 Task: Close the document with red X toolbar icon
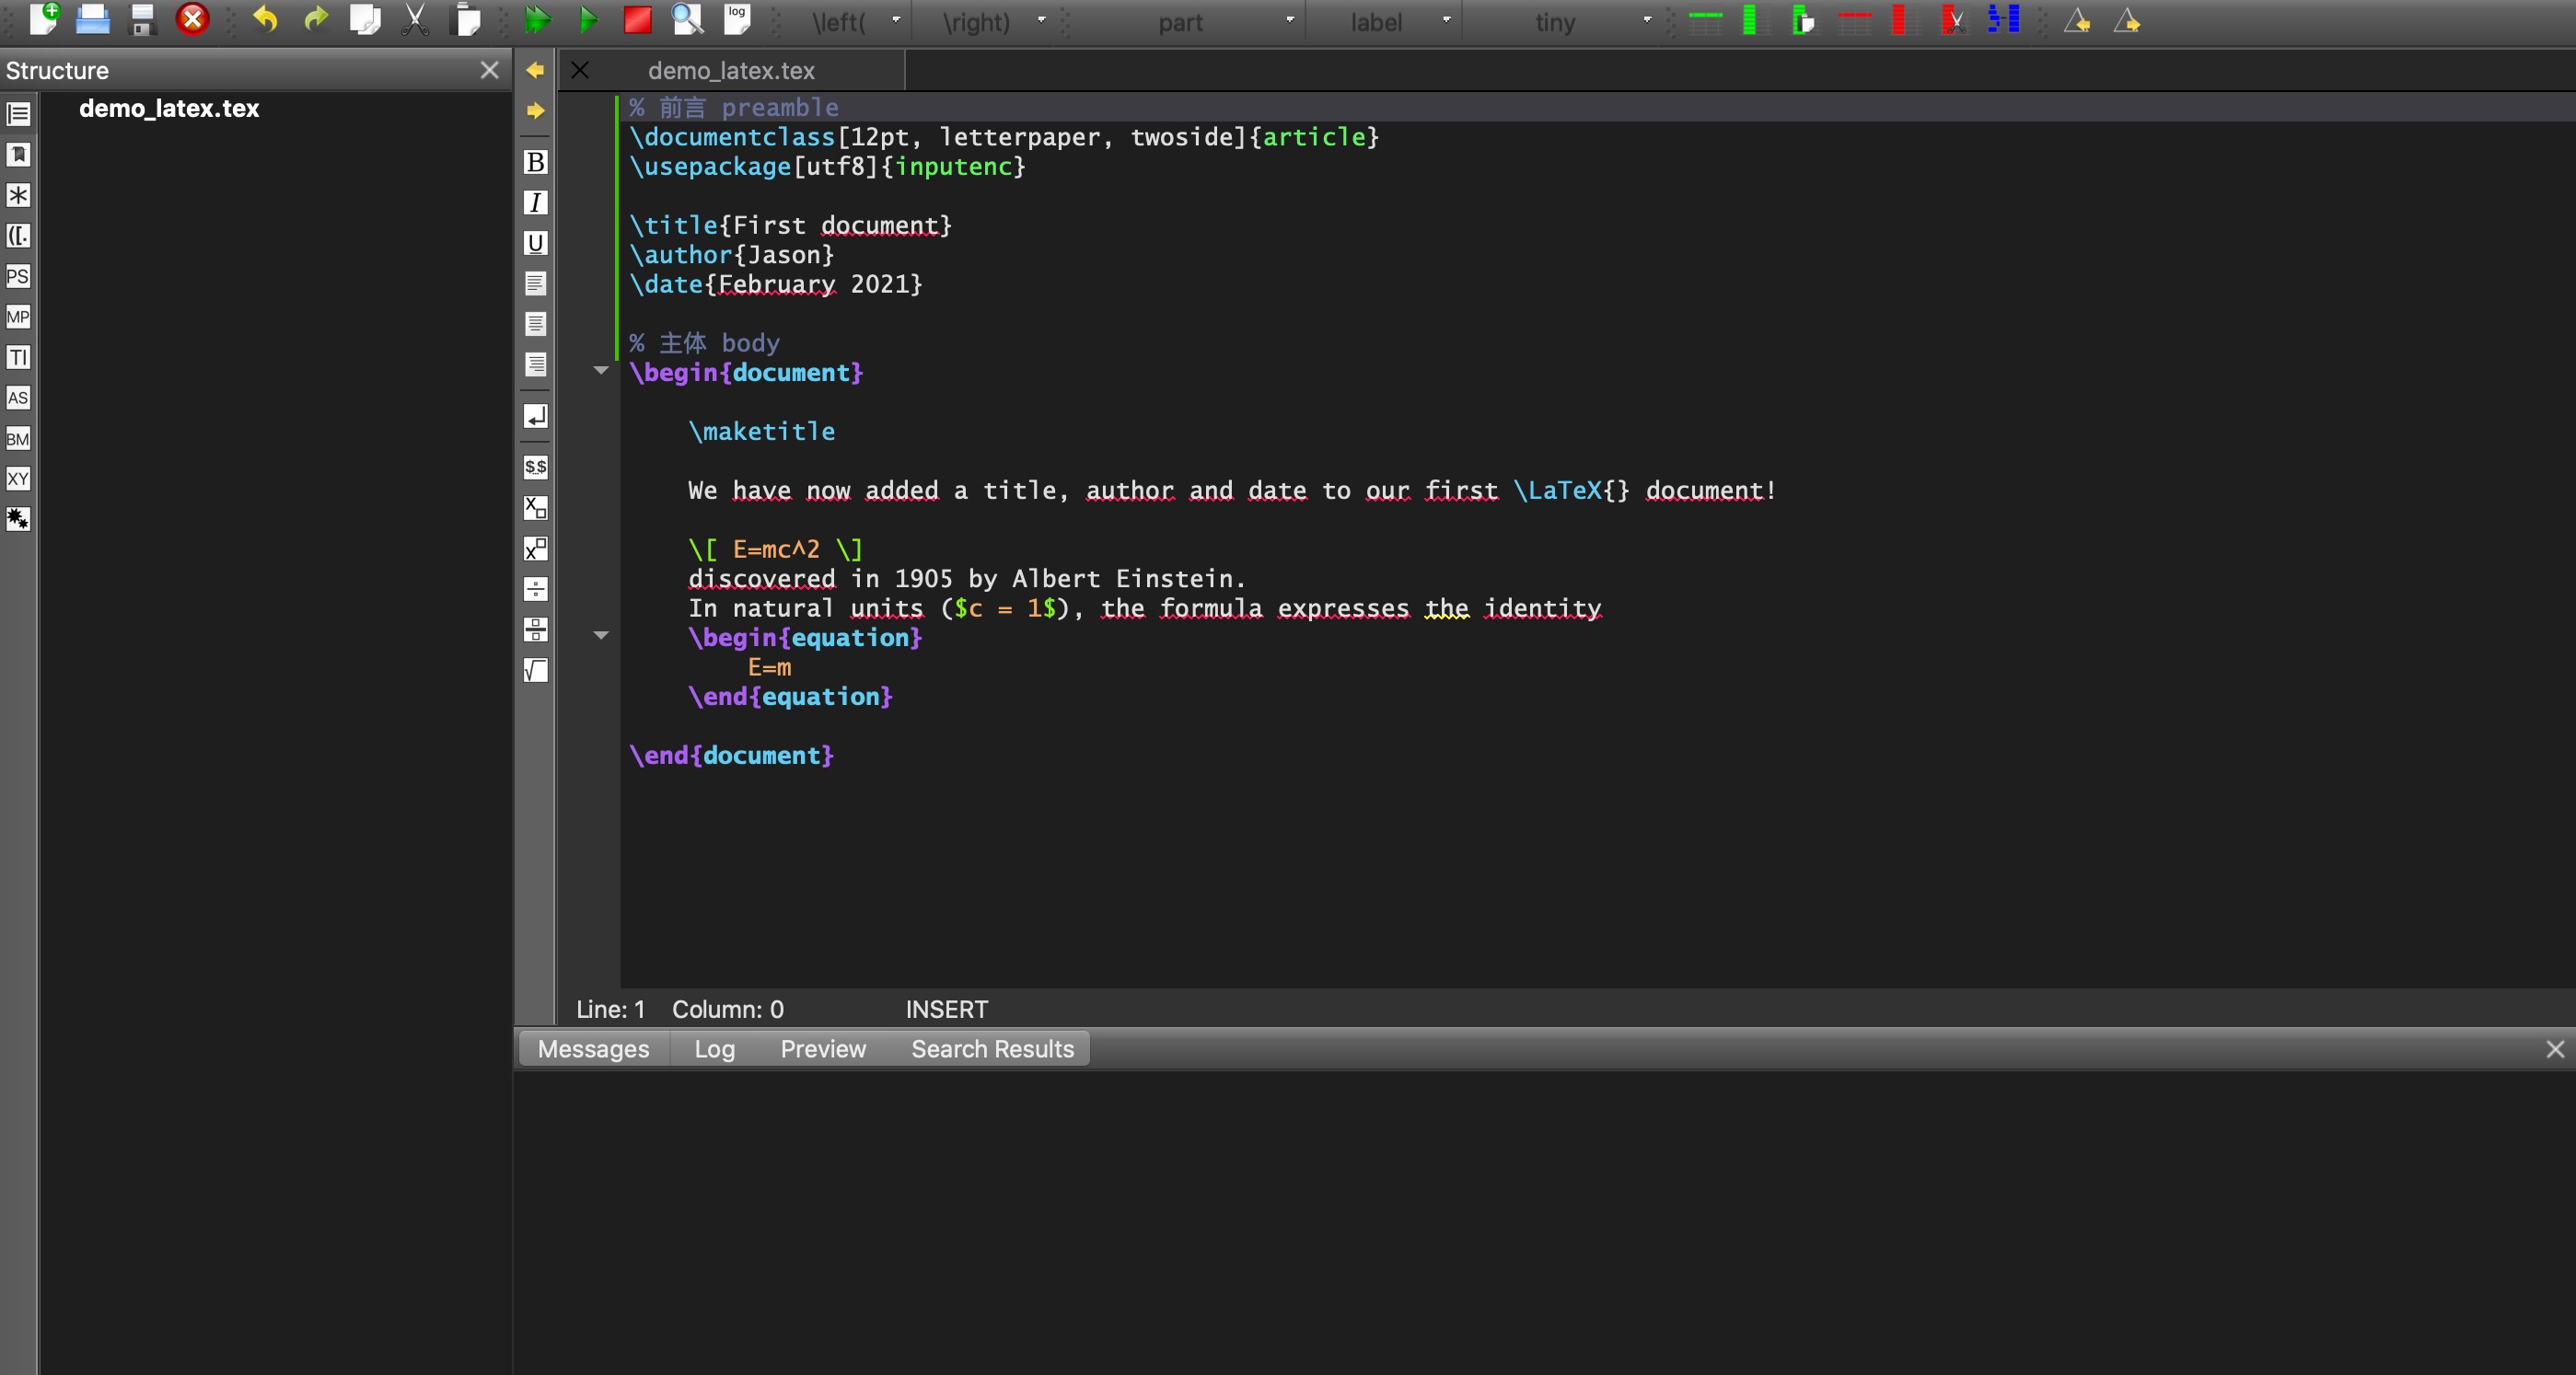tap(192, 19)
